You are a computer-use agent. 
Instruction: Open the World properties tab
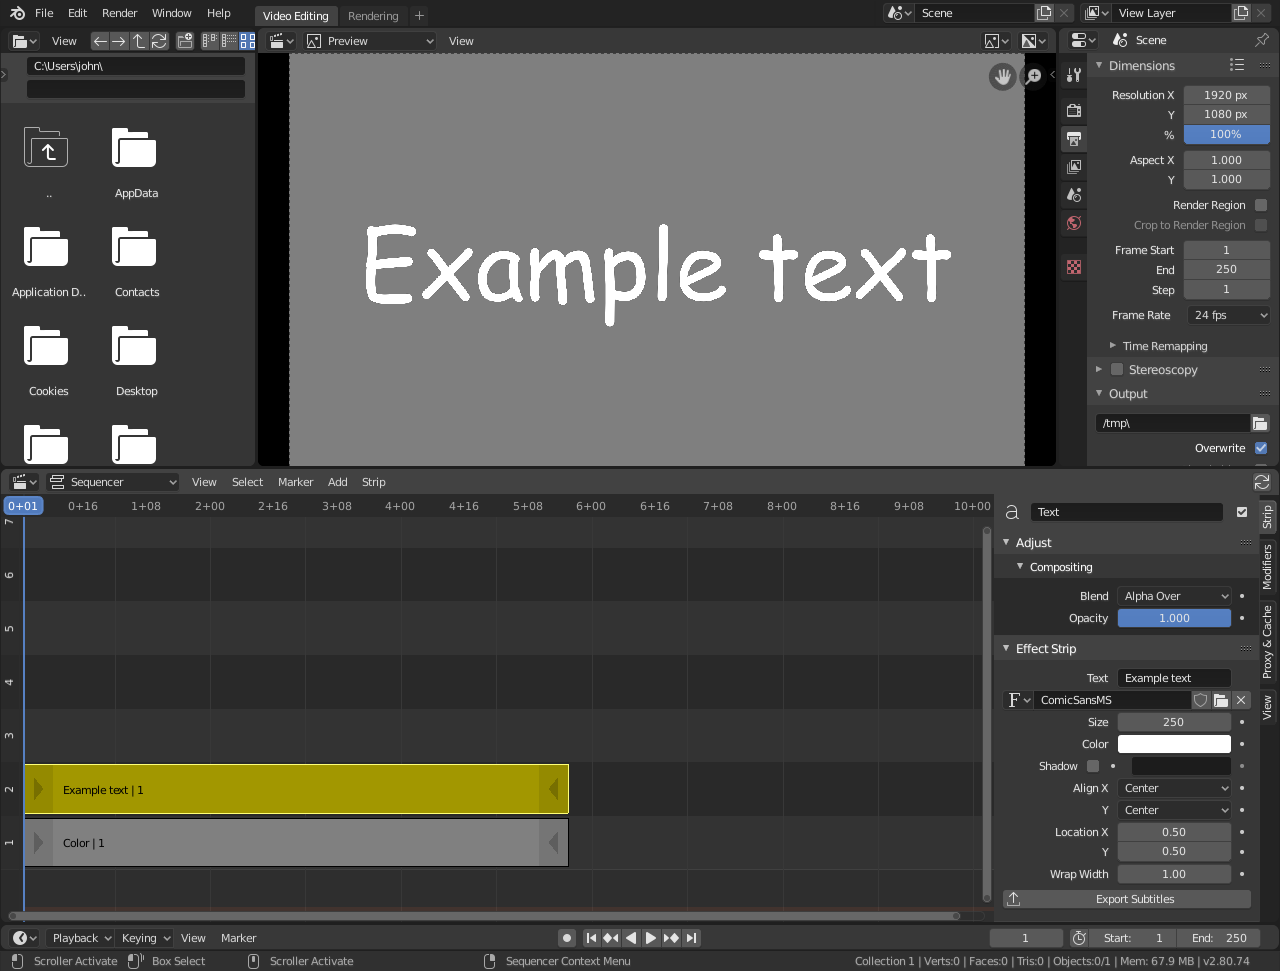(1073, 223)
